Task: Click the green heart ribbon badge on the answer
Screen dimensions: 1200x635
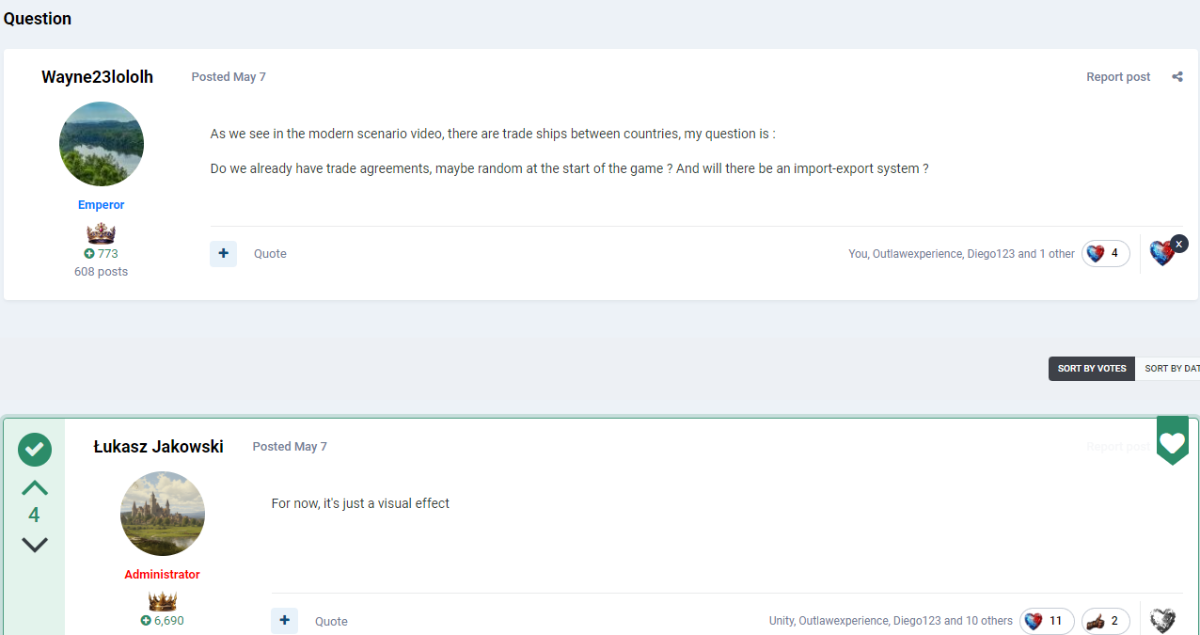Action: (1172, 441)
